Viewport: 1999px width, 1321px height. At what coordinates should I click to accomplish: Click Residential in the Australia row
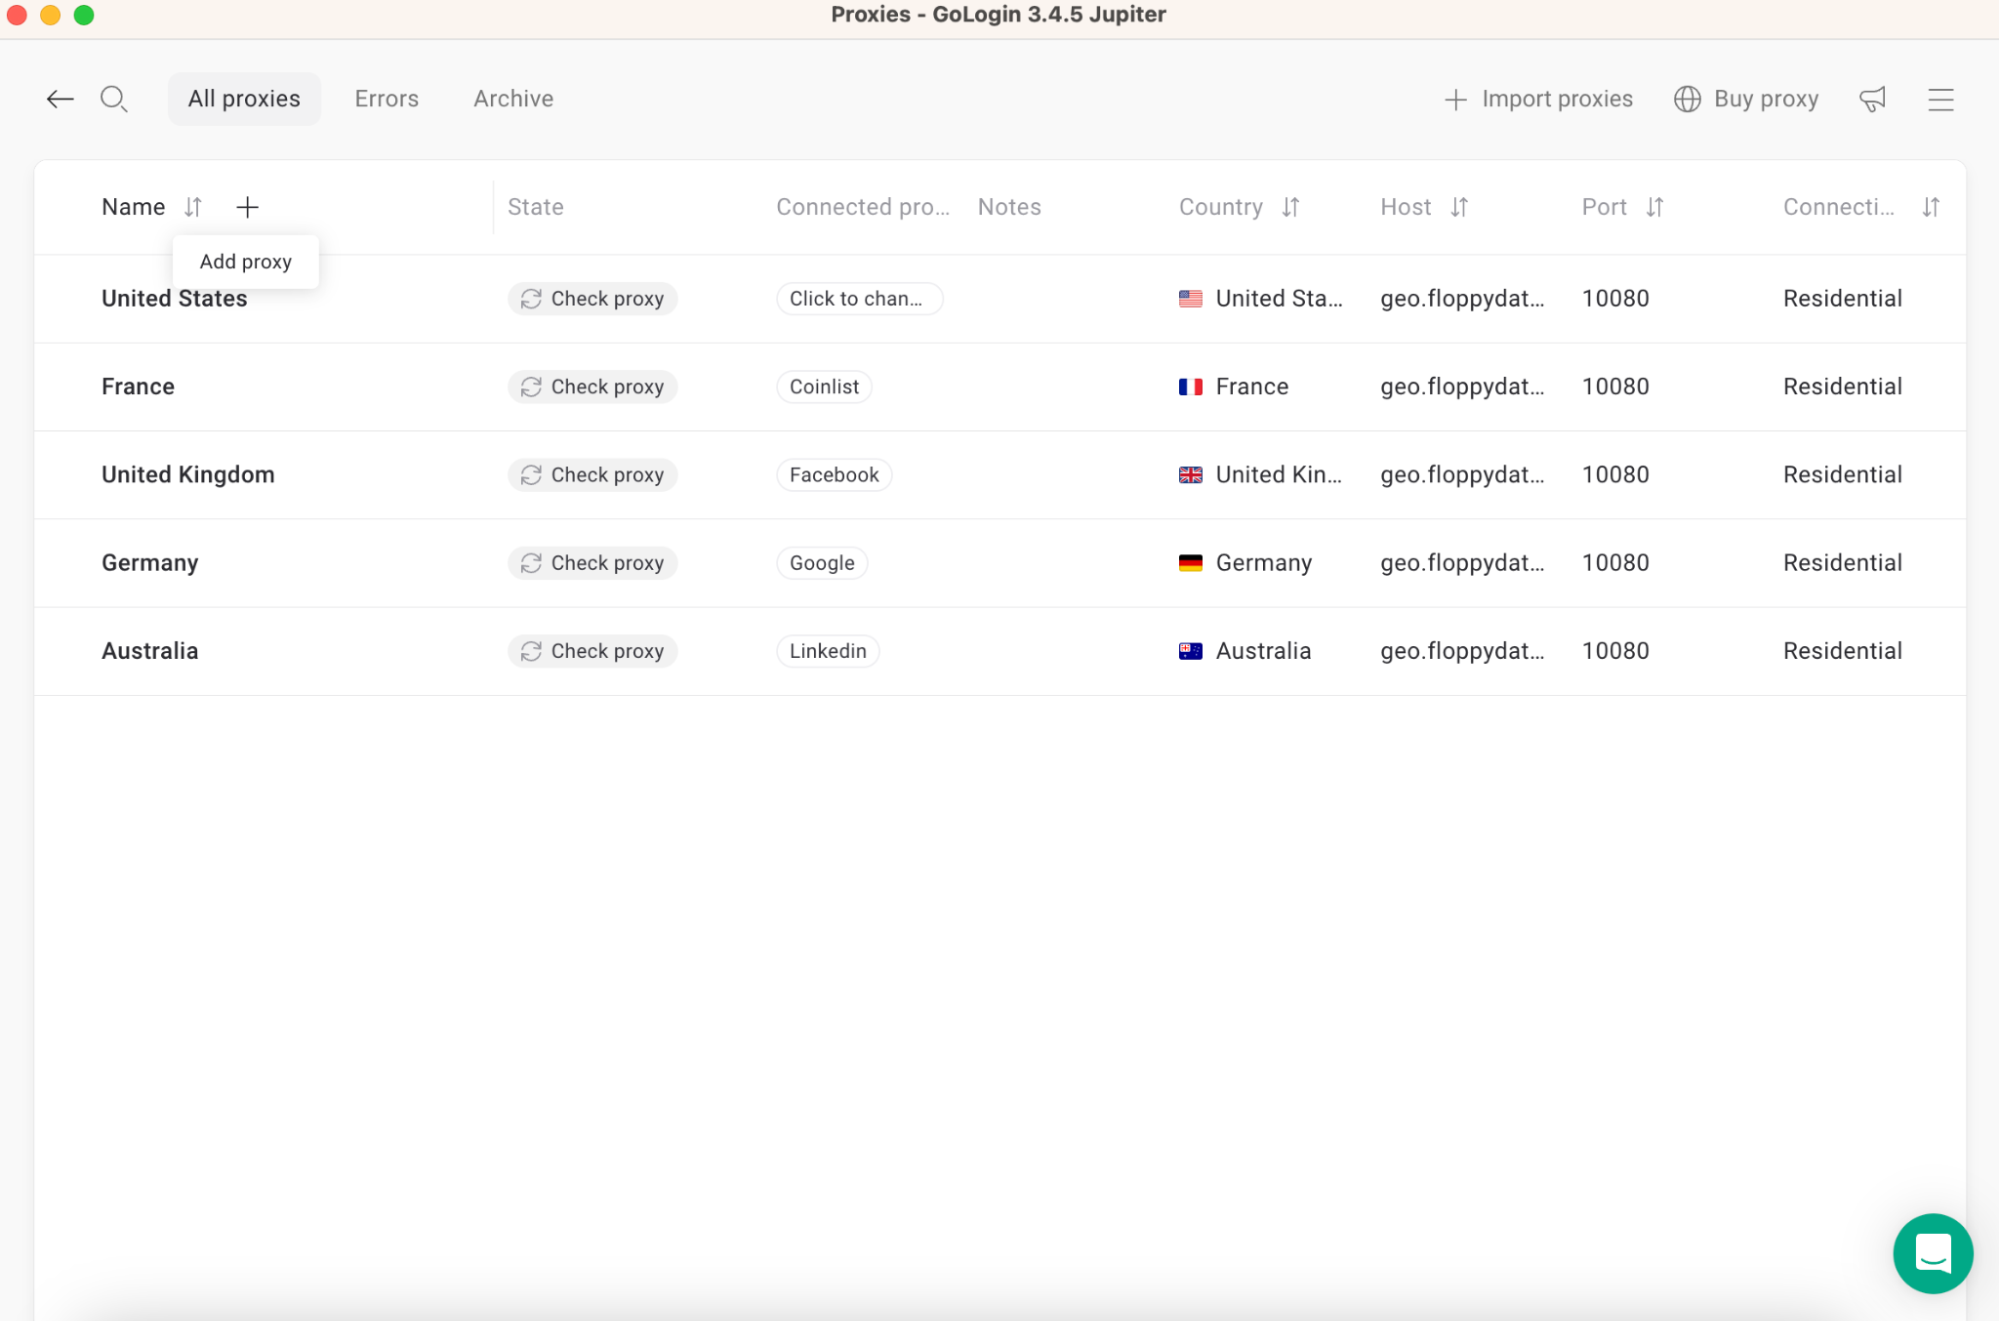pos(1842,651)
